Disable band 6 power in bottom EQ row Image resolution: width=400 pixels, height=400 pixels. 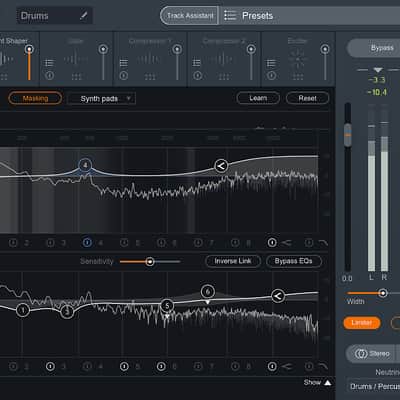(x=161, y=367)
